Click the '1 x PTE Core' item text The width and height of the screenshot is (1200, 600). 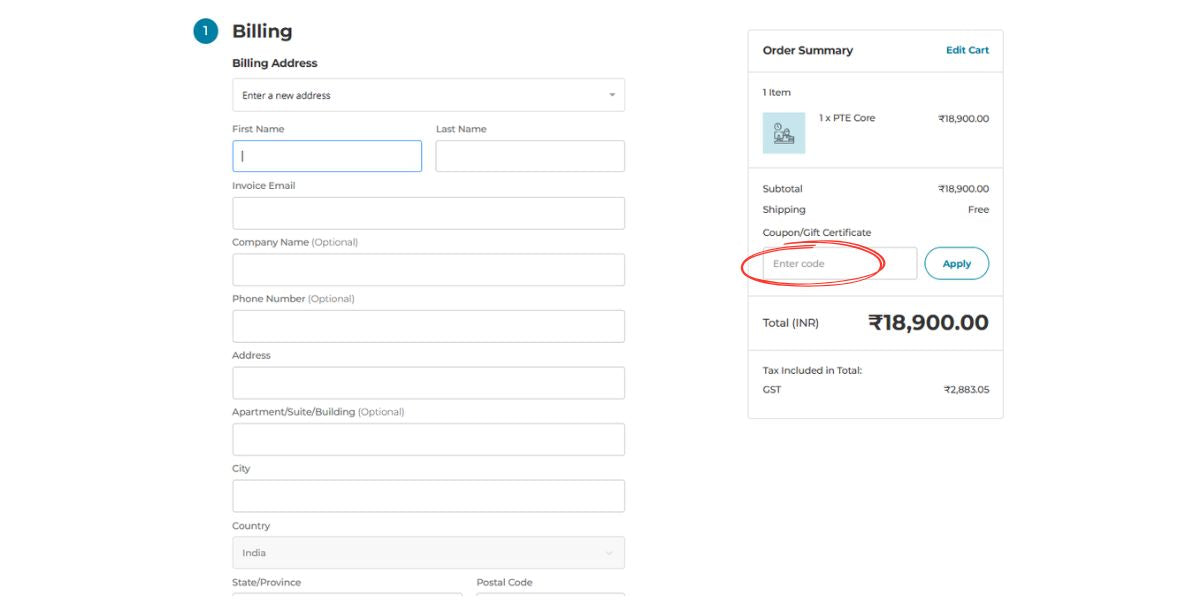tap(847, 118)
